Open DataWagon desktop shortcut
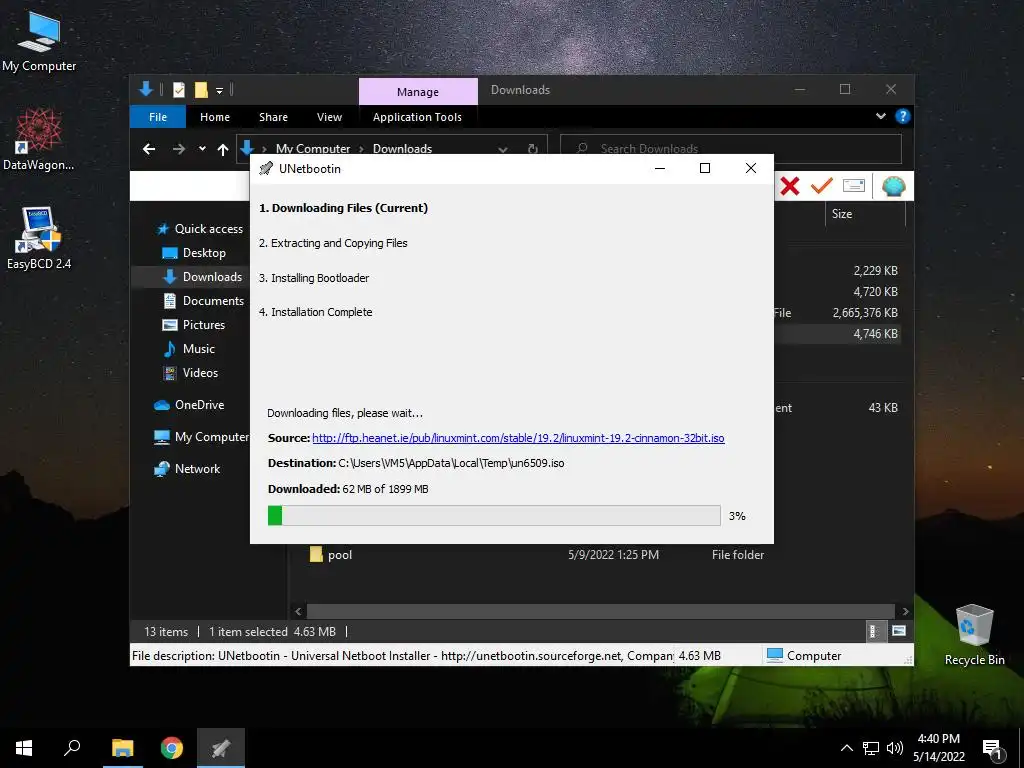 (39, 139)
